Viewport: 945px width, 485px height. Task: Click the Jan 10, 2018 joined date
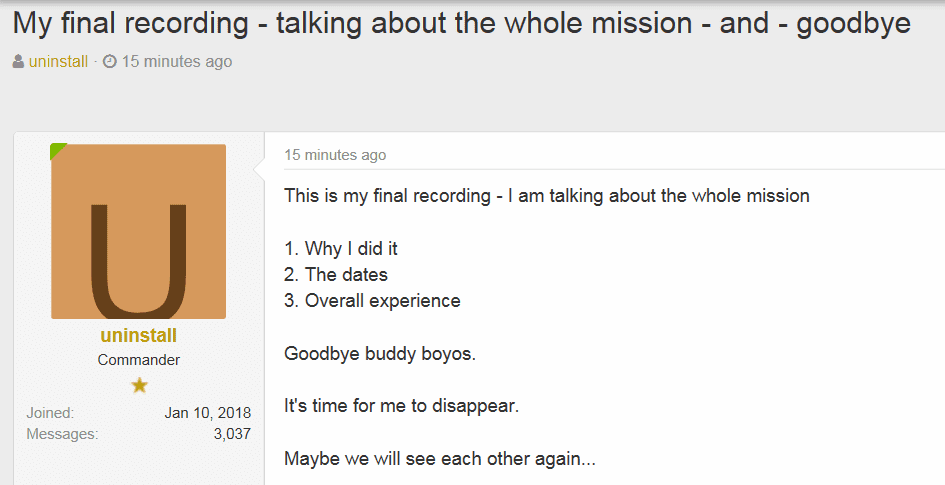208,413
